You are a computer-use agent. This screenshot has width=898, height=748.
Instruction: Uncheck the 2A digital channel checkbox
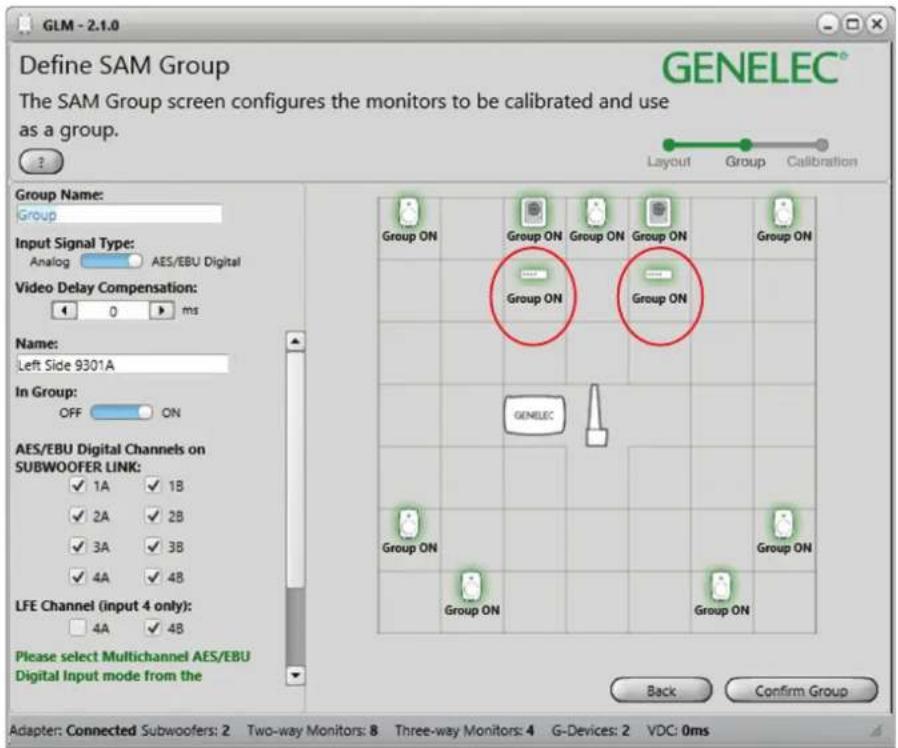coord(77,516)
